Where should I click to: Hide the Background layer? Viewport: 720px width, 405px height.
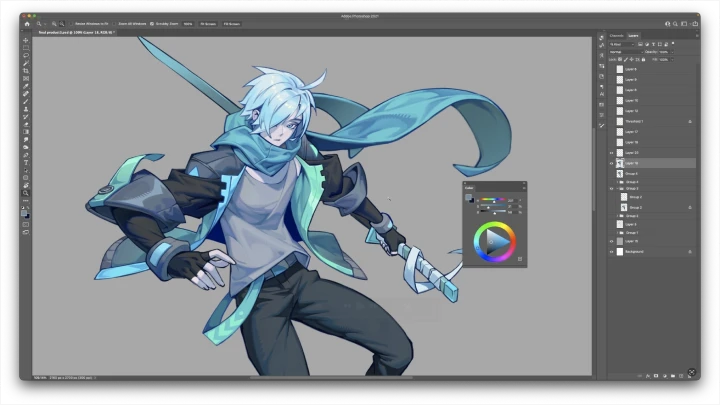click(611, 252)
